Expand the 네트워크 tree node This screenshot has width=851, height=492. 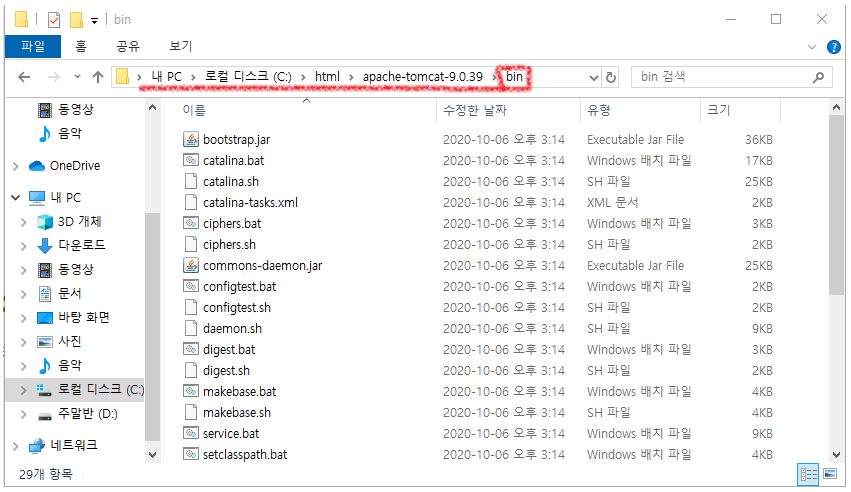click(x=16, y=446)
